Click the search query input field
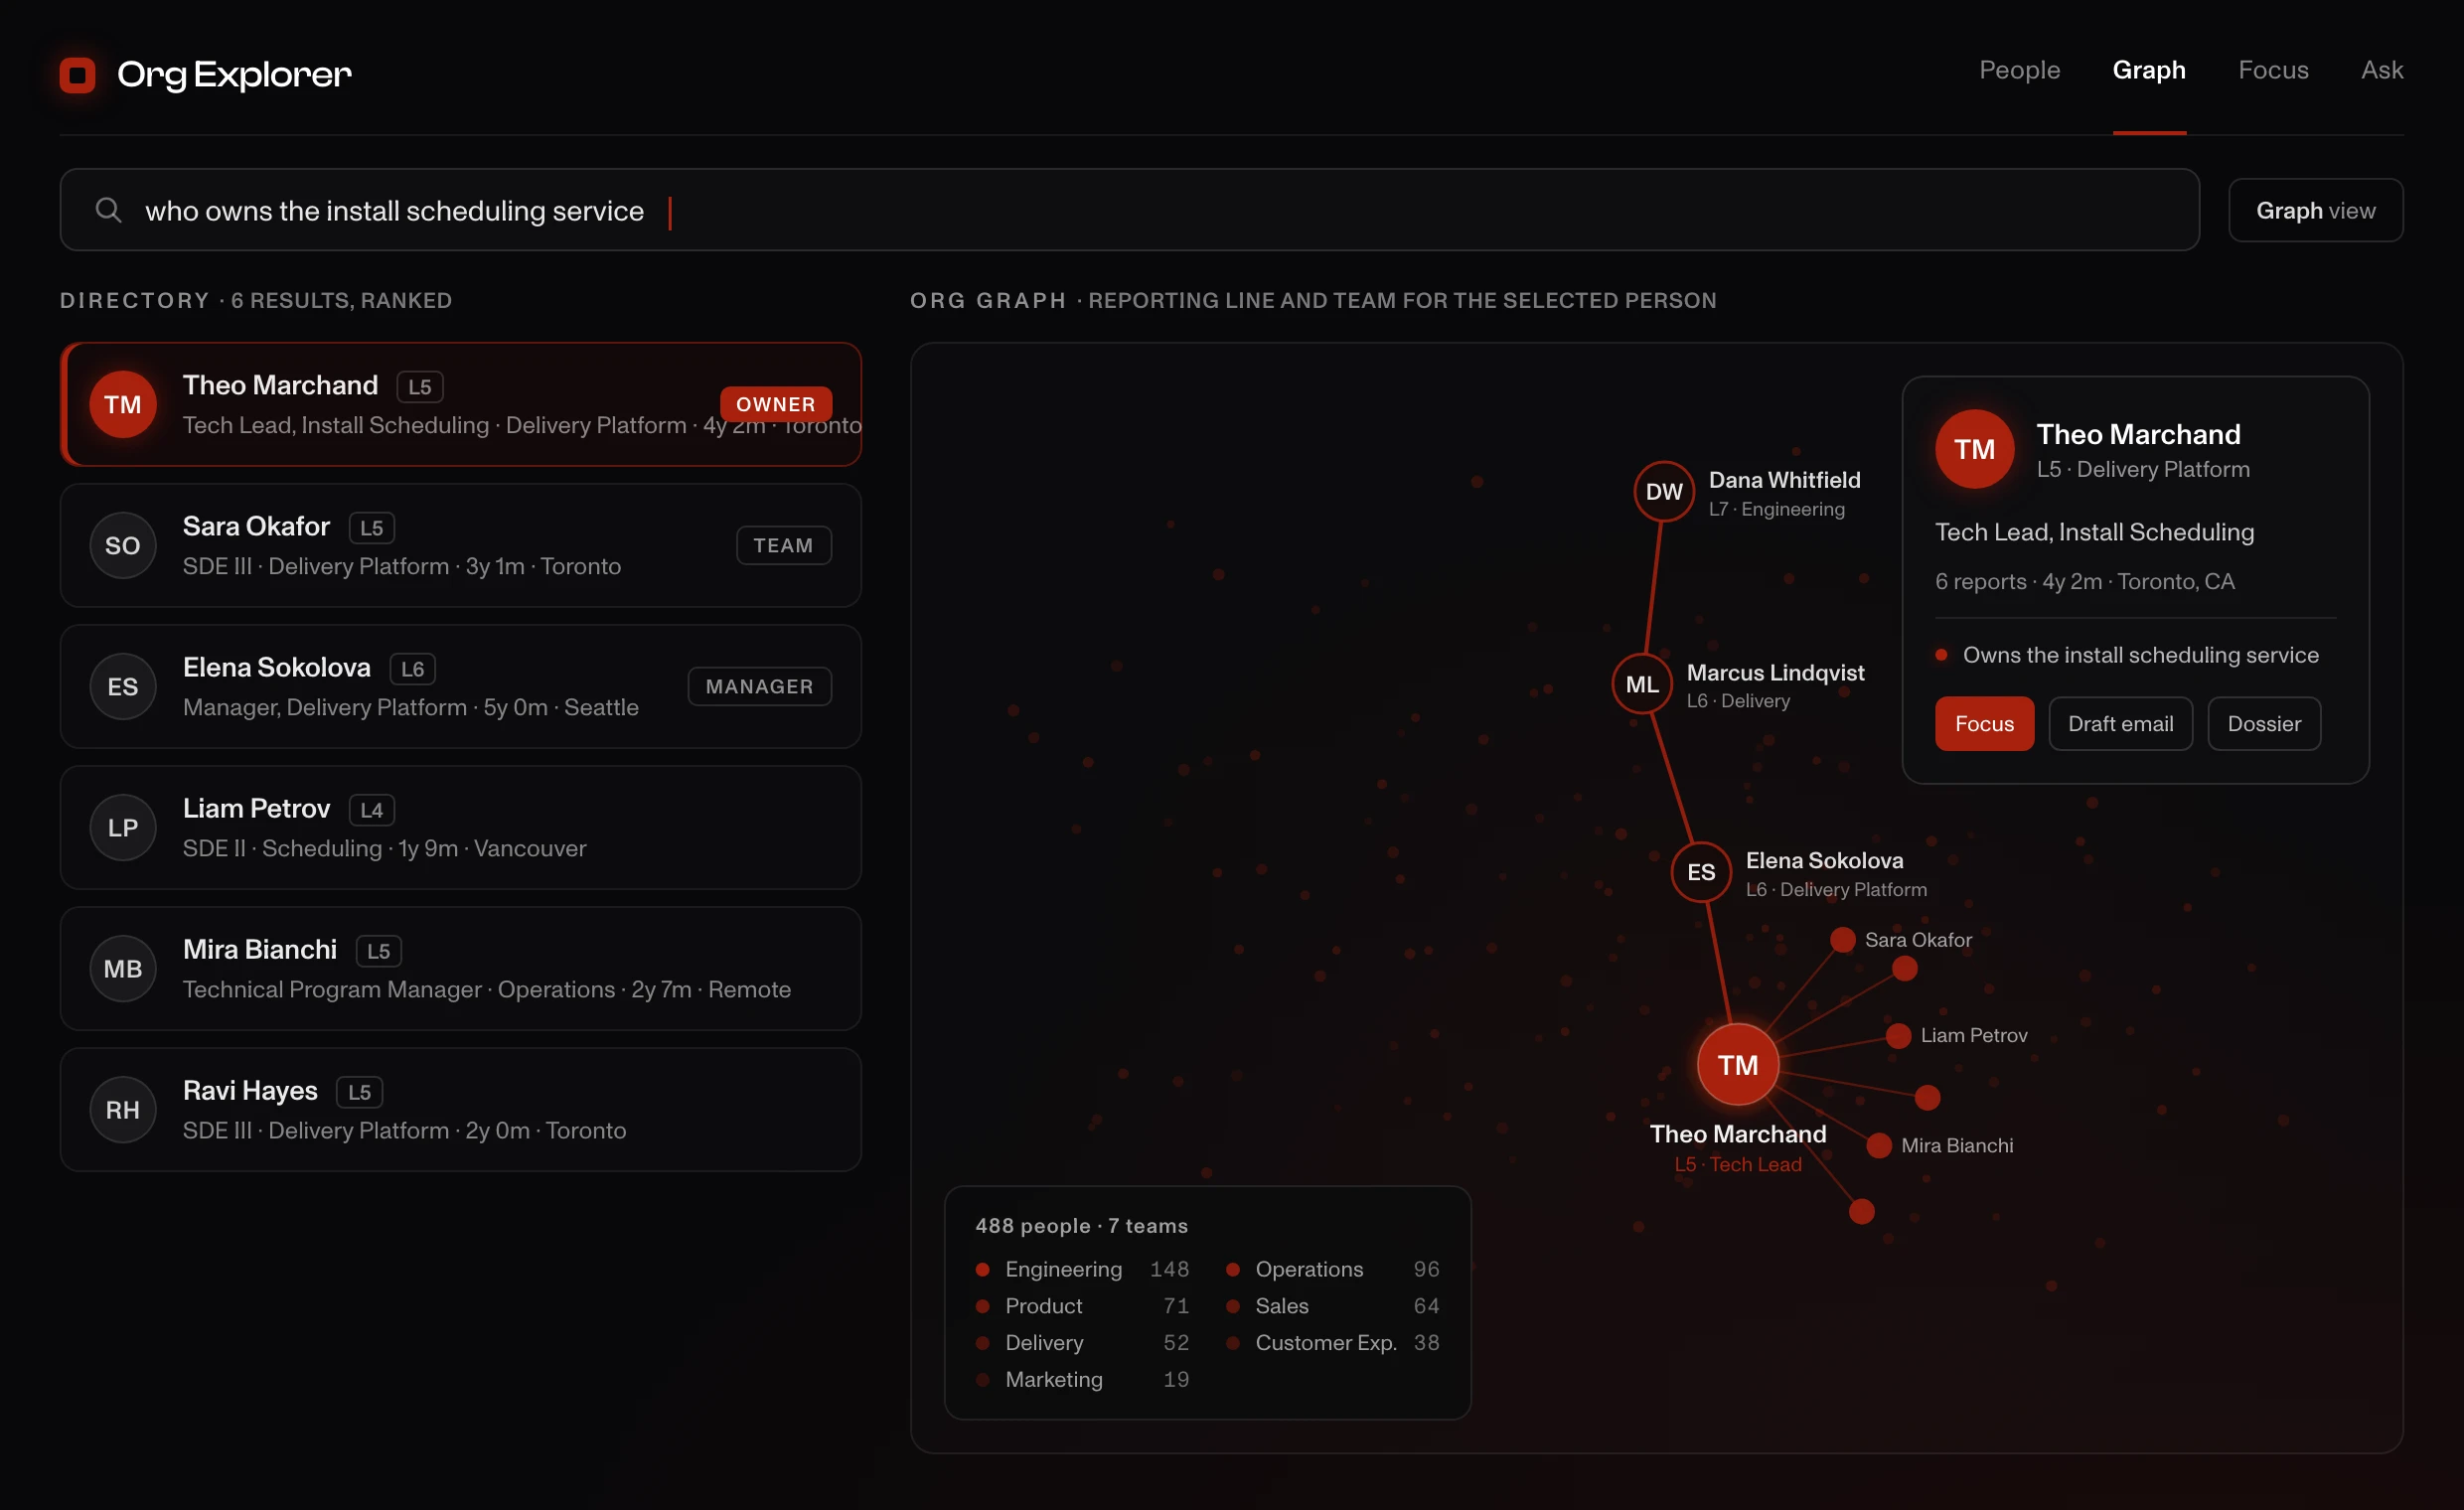The height and width of the screenshot is (1510, 2464). 1129,210
